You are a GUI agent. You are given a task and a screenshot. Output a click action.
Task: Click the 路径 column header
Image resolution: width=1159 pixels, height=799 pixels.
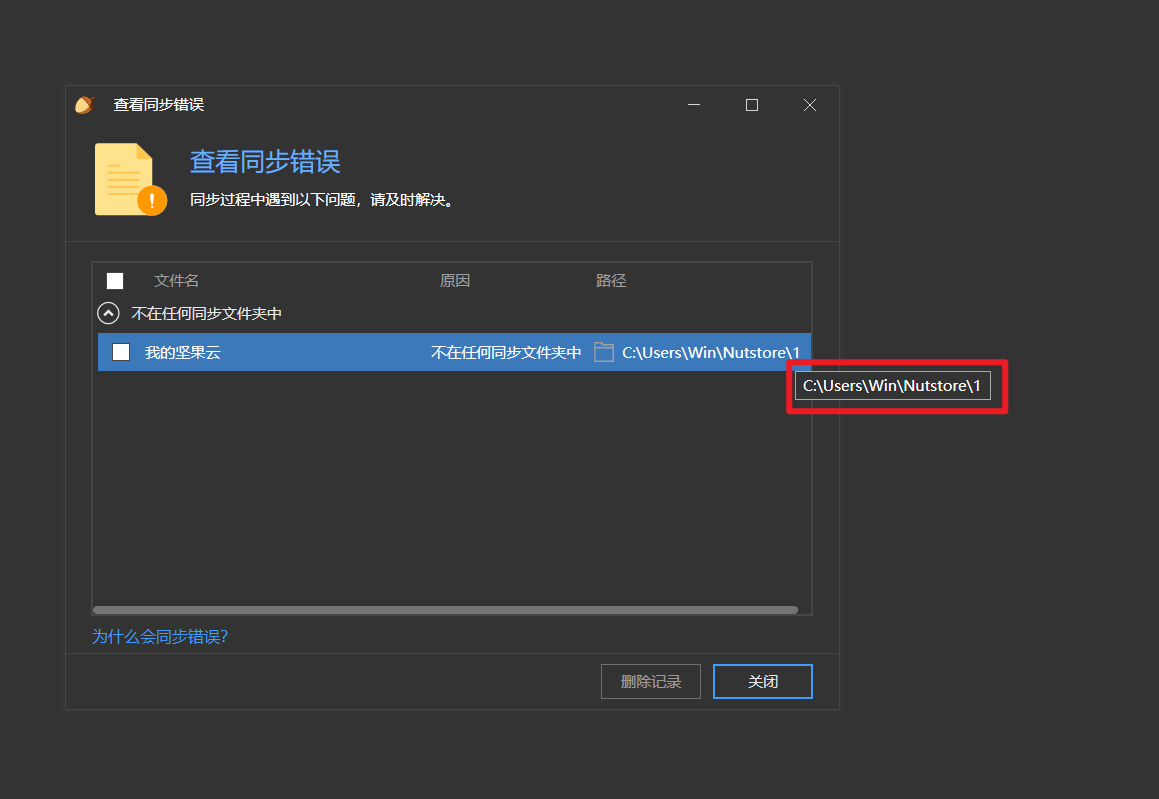pyautogui.click(x=611, y=281)
